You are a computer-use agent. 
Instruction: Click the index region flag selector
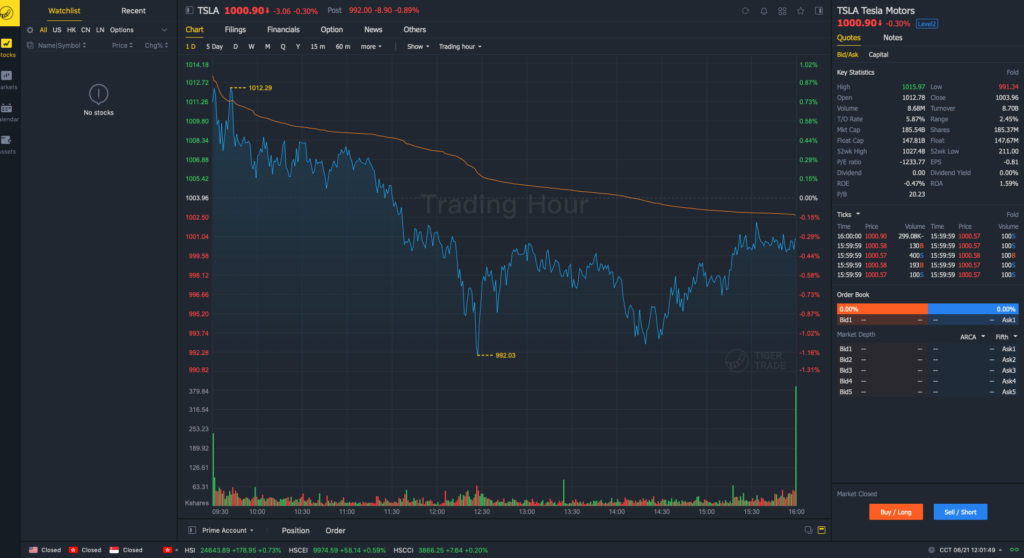[170, 550]
